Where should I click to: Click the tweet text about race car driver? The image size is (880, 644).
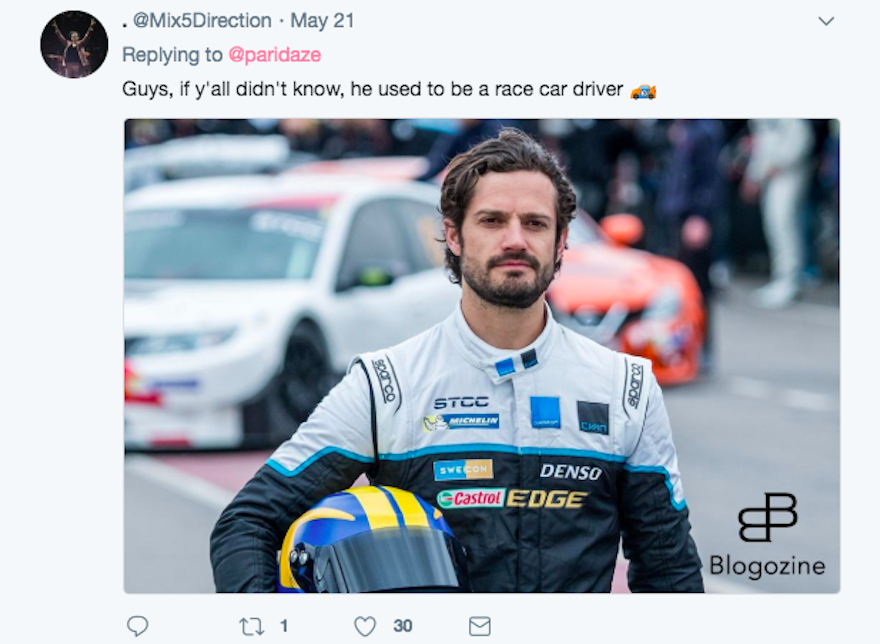coord(373,89)
